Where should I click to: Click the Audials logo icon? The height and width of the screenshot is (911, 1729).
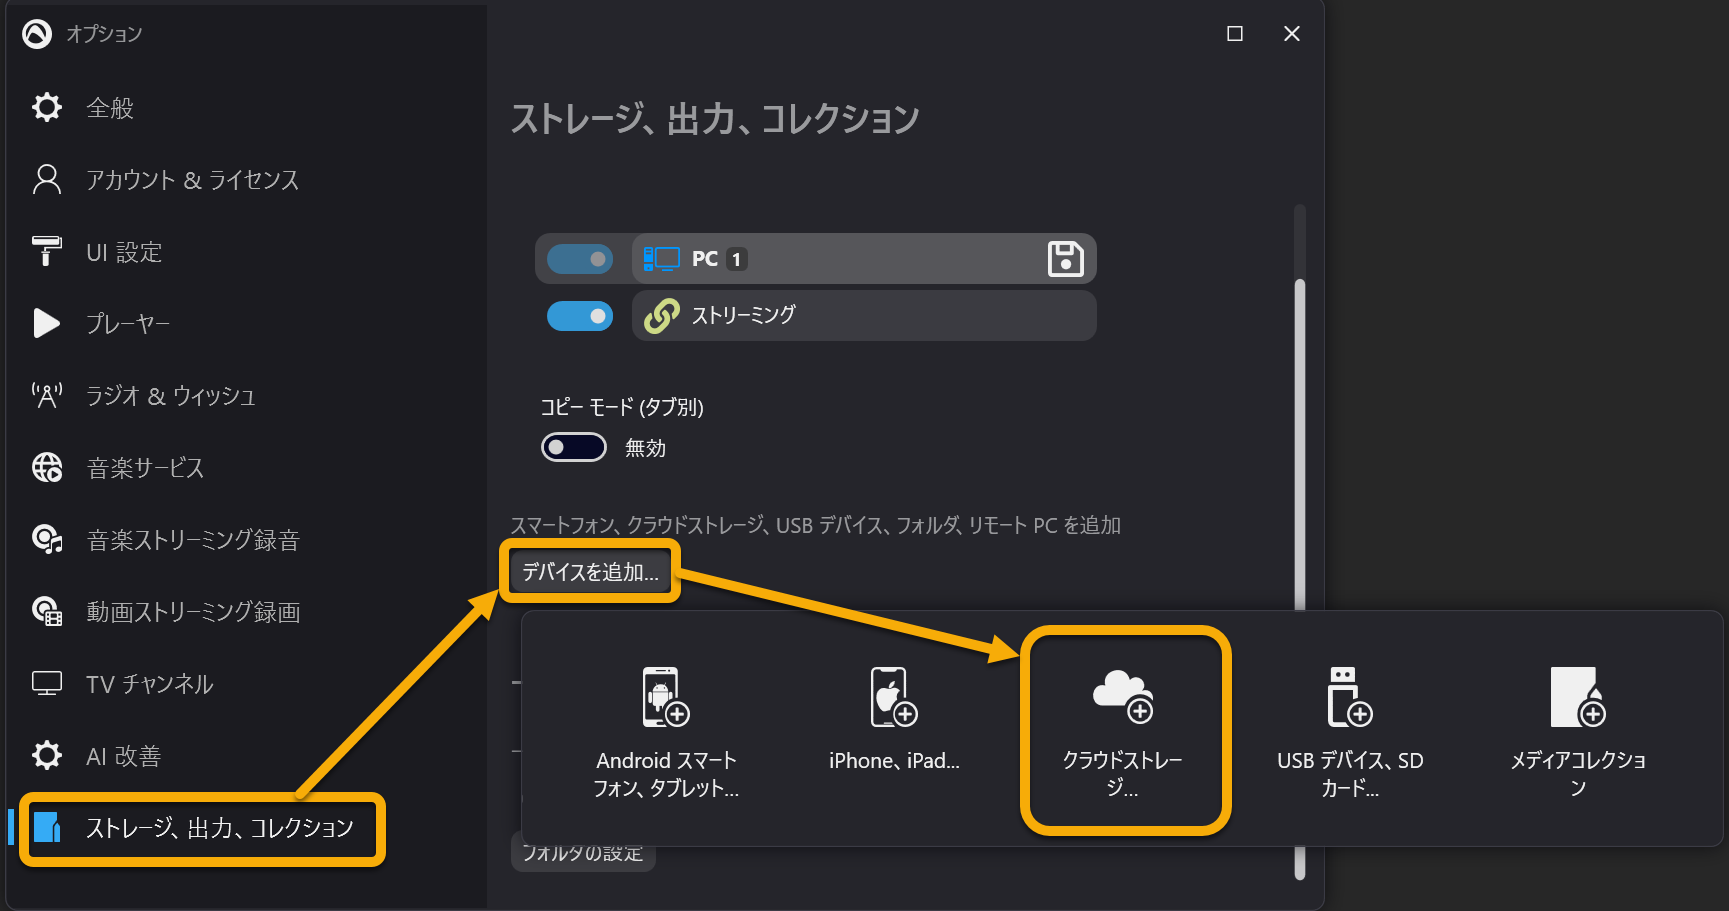tap(37, 34)
